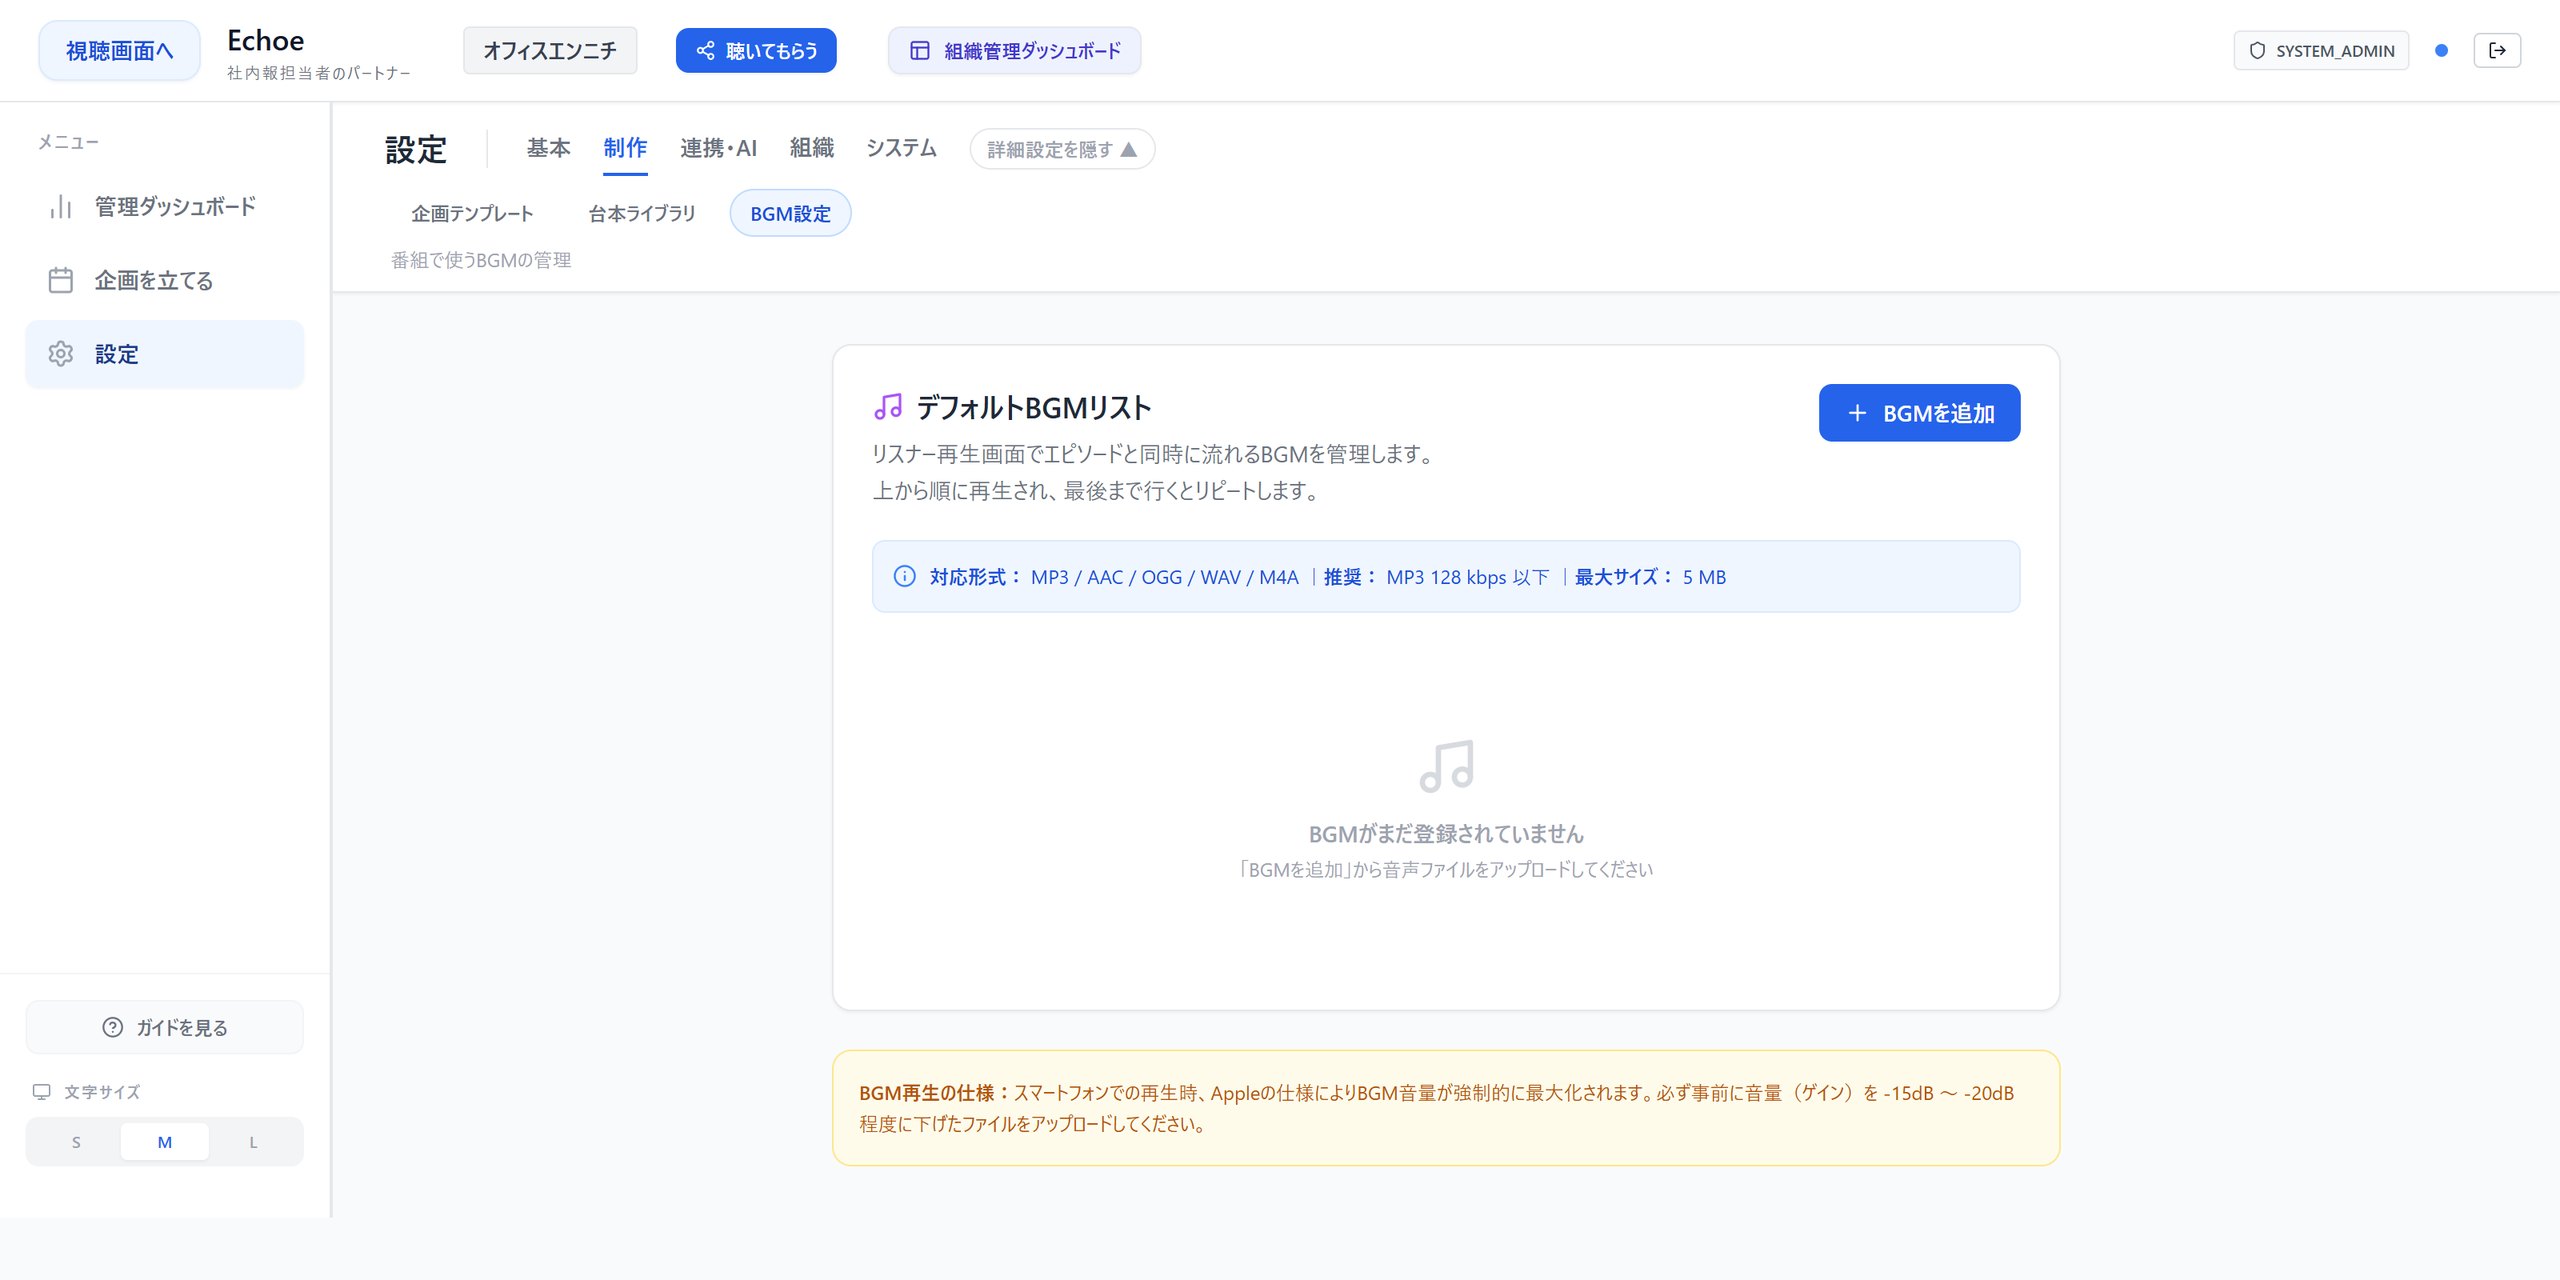2560x1280 pixels.
Task: Switch to 企画テンプレート sub-tab
Action: coord(472,213)
